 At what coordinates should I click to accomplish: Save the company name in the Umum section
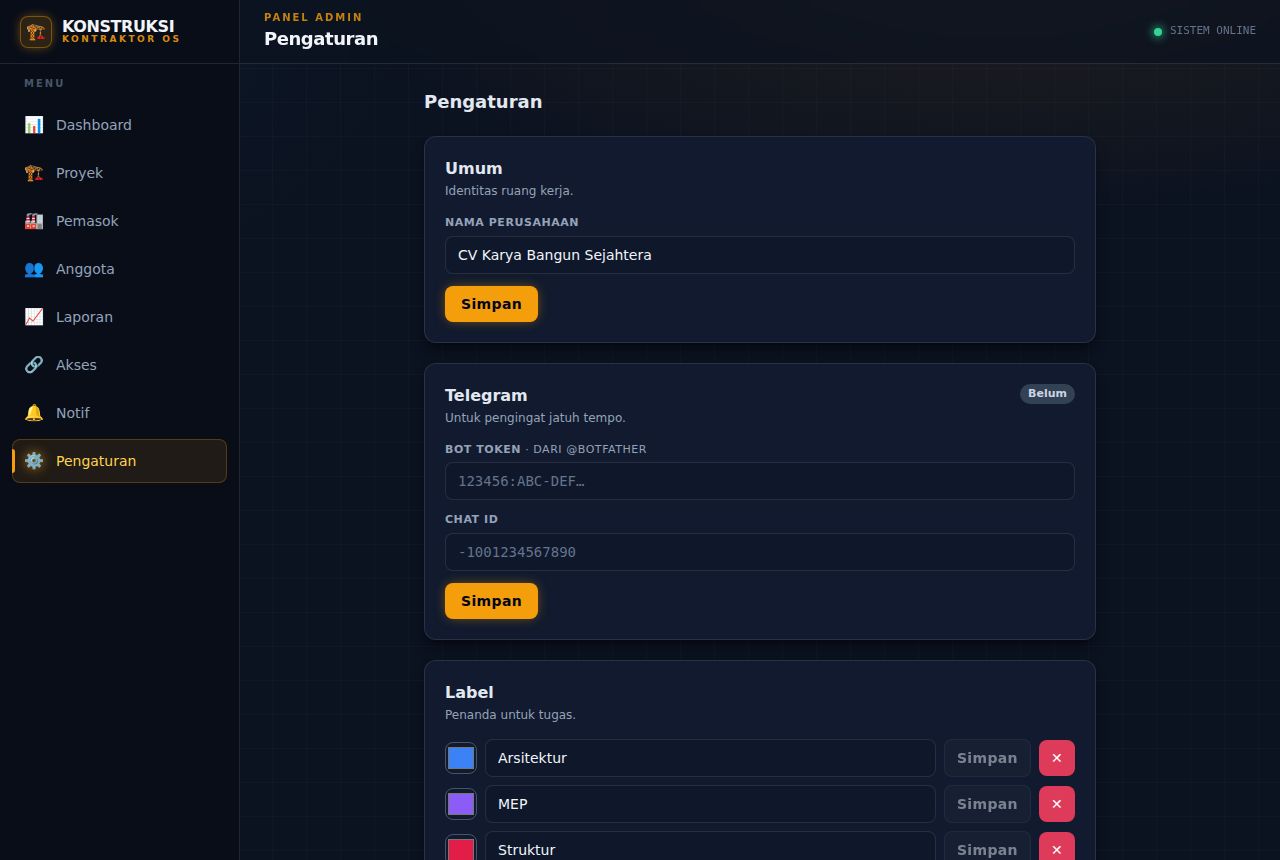(491, 304)
